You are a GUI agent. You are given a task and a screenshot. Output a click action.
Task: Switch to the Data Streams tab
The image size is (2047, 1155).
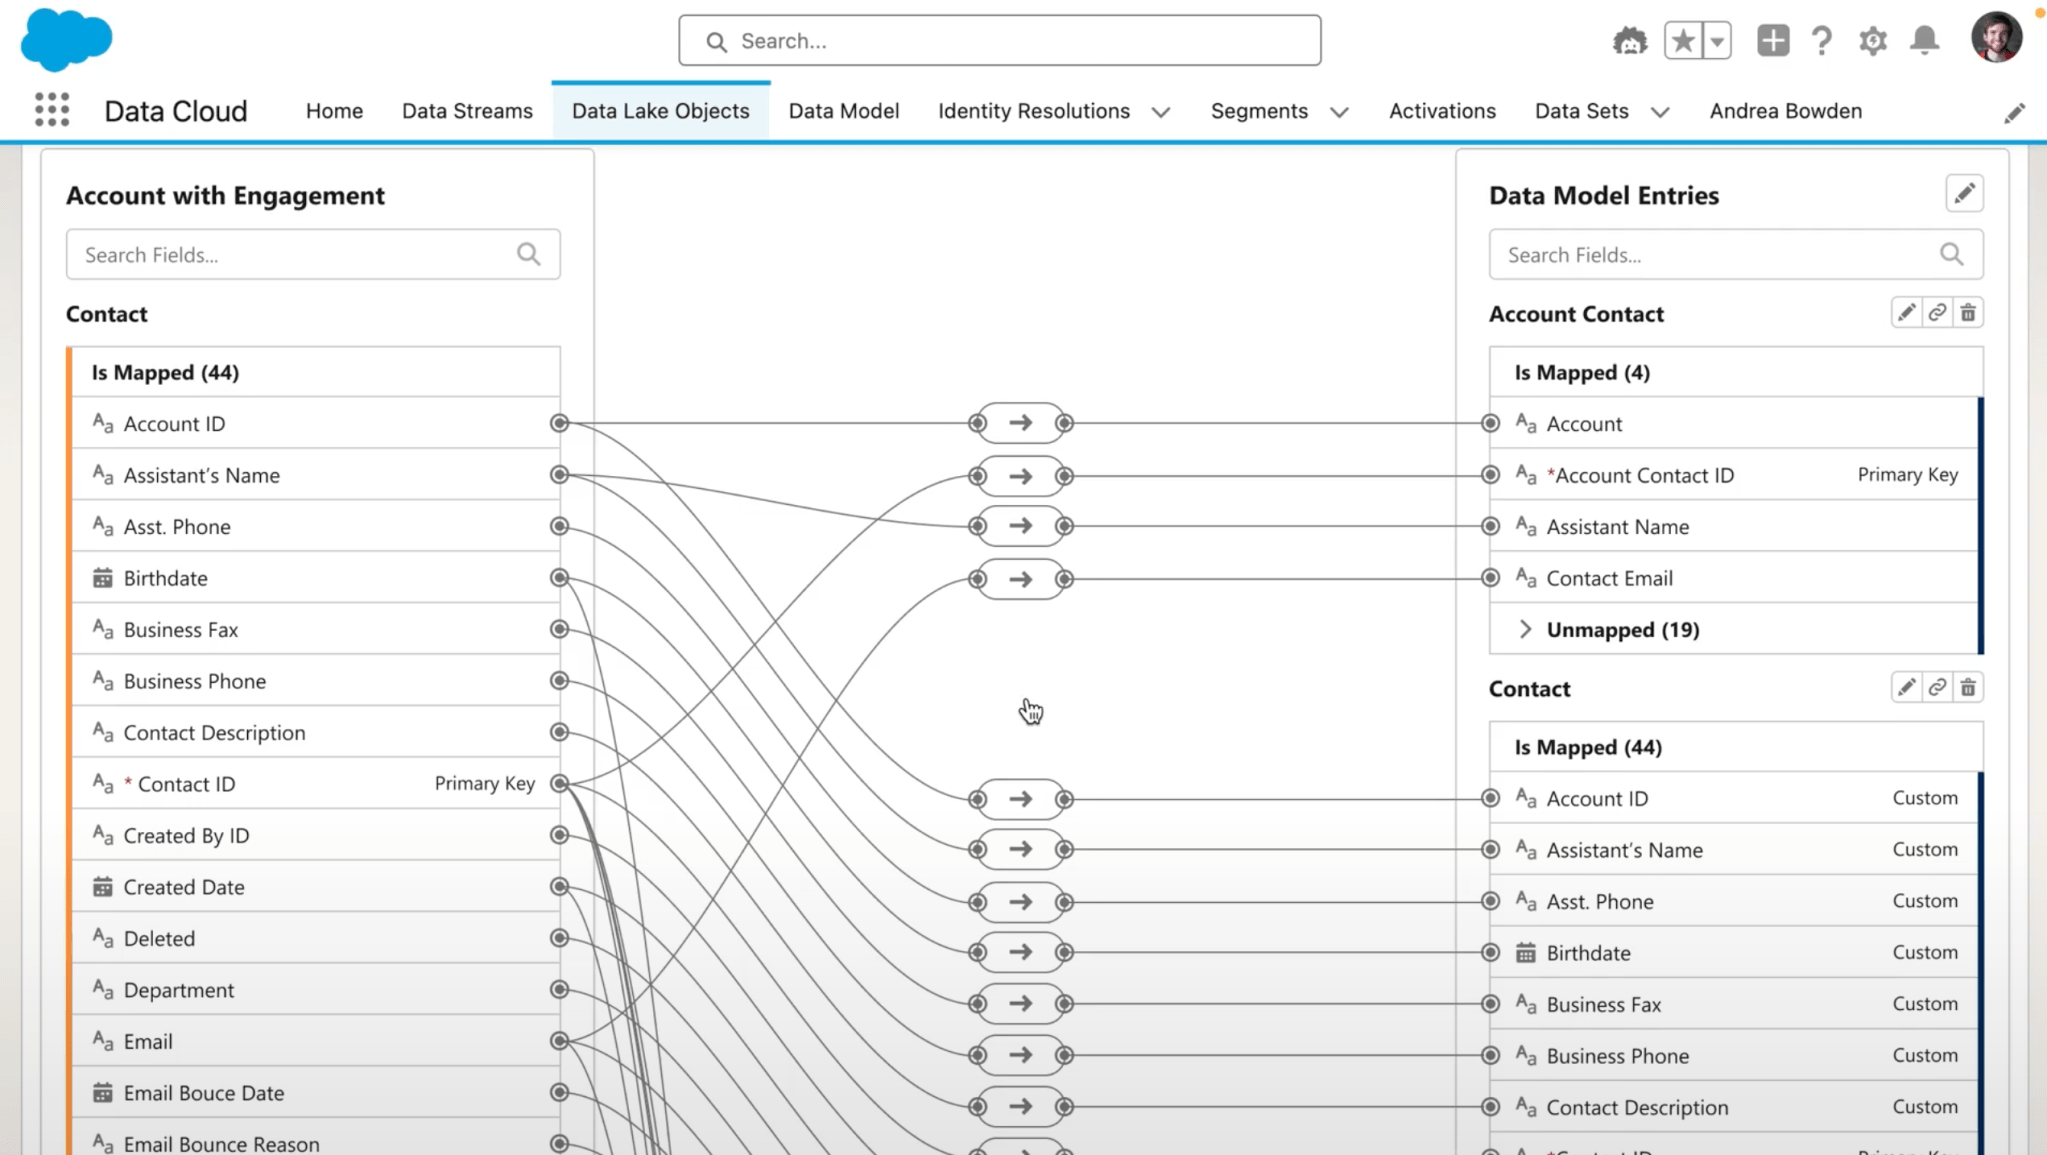pos(466,111)
